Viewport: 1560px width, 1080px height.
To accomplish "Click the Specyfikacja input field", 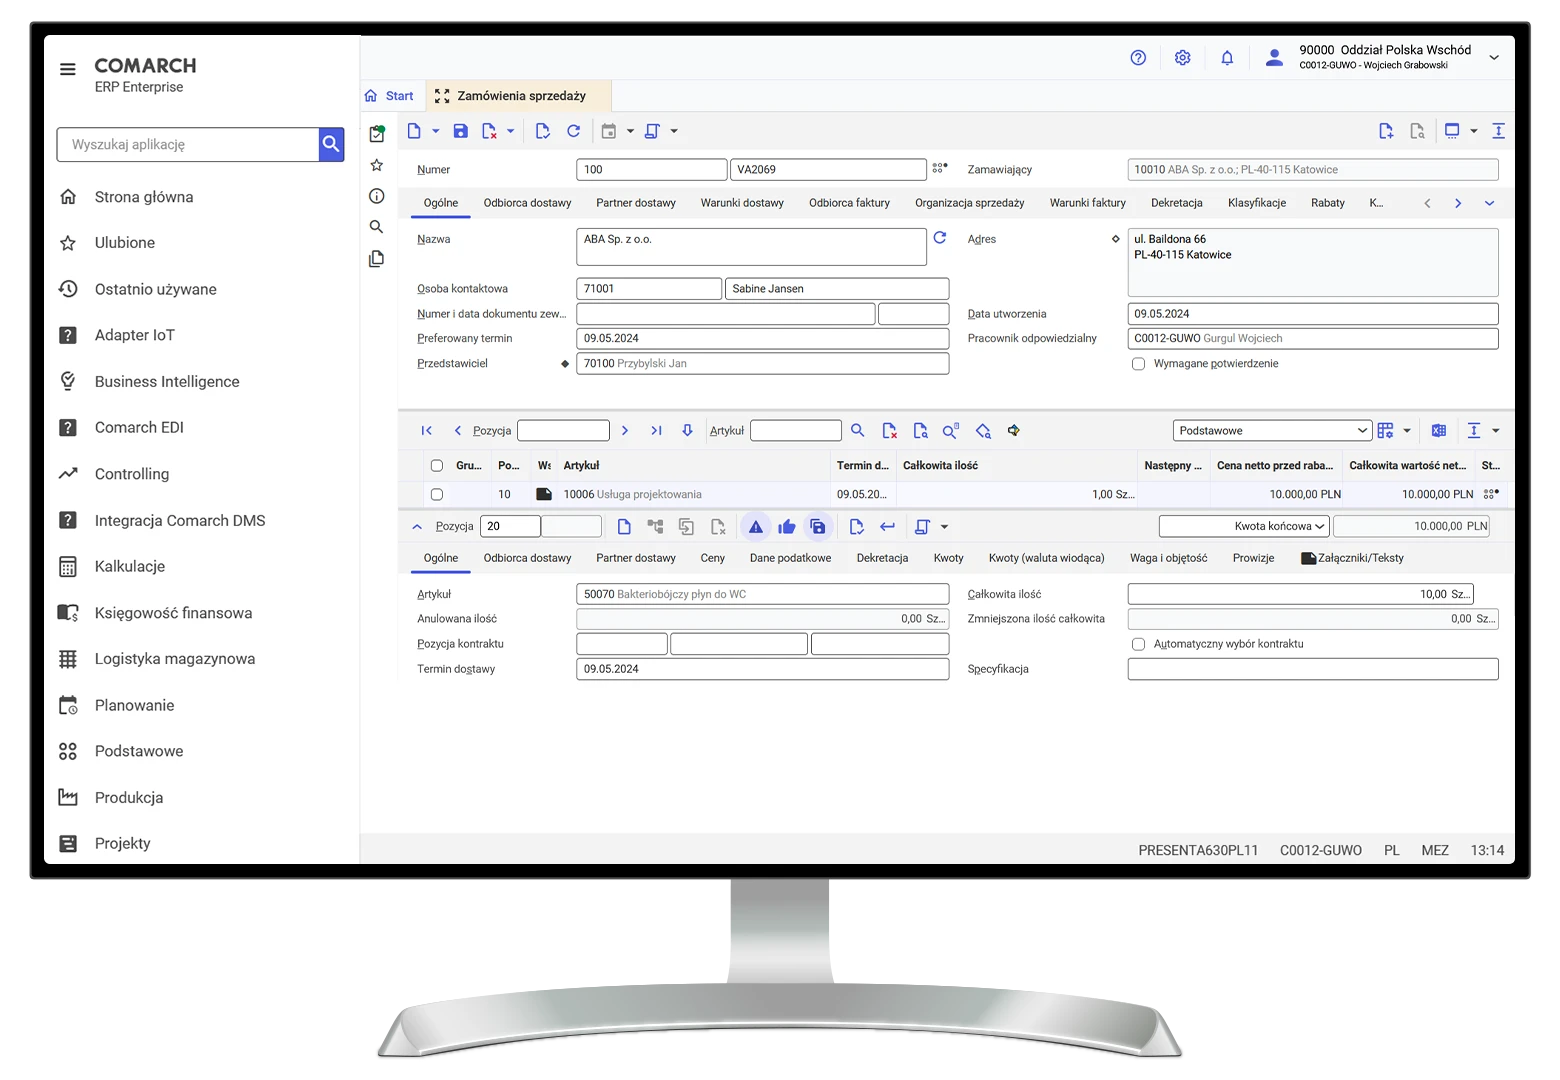I will click(x=1313, y=669).
